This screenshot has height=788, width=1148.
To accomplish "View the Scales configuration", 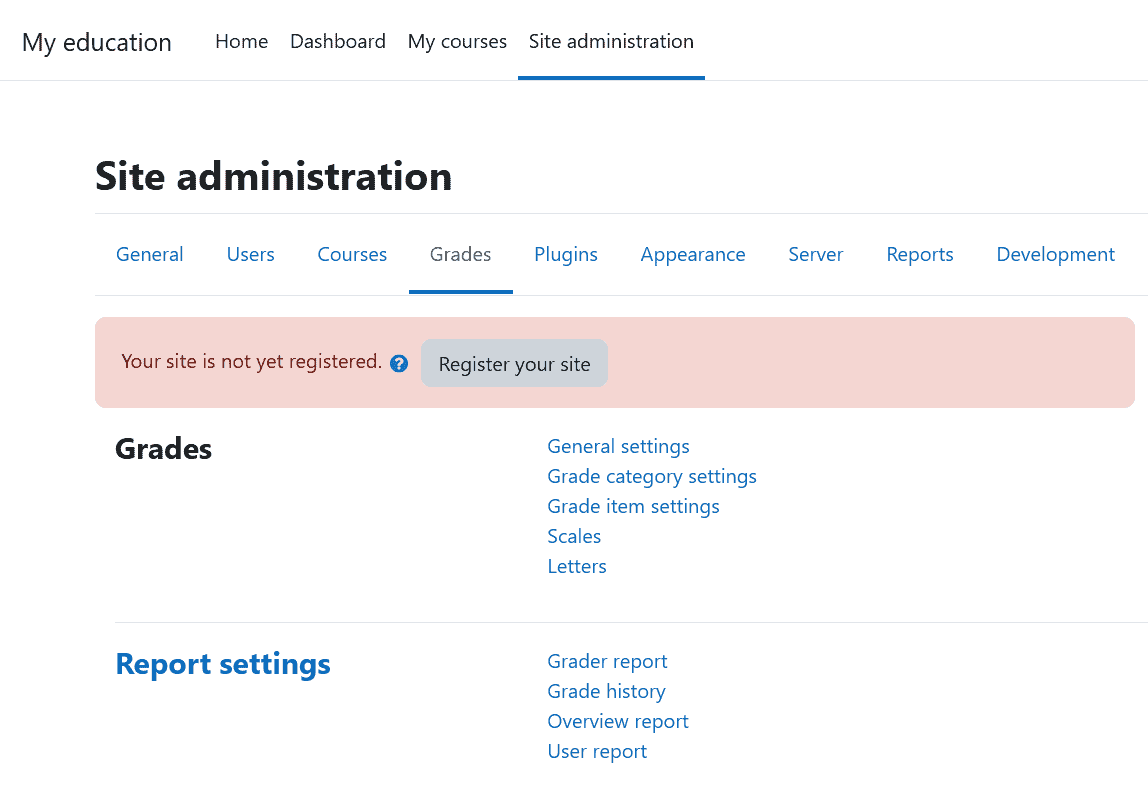I will [574, 536].
